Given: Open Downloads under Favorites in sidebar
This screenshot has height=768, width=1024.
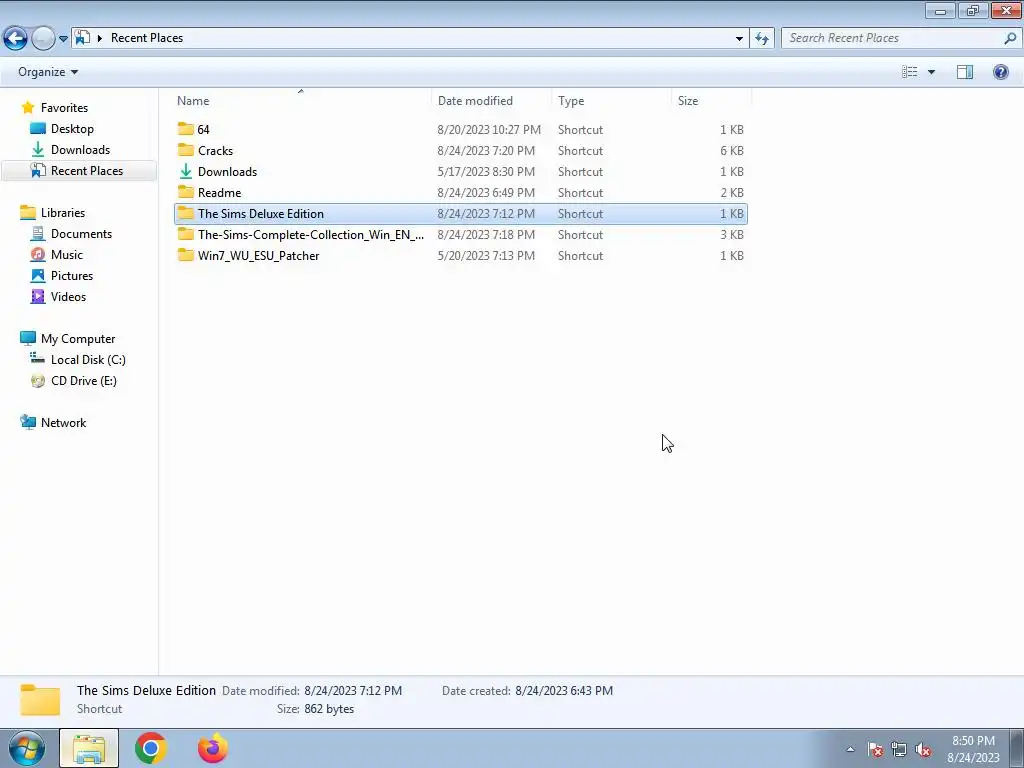Looking at the screenshot, I should [80, 150].
